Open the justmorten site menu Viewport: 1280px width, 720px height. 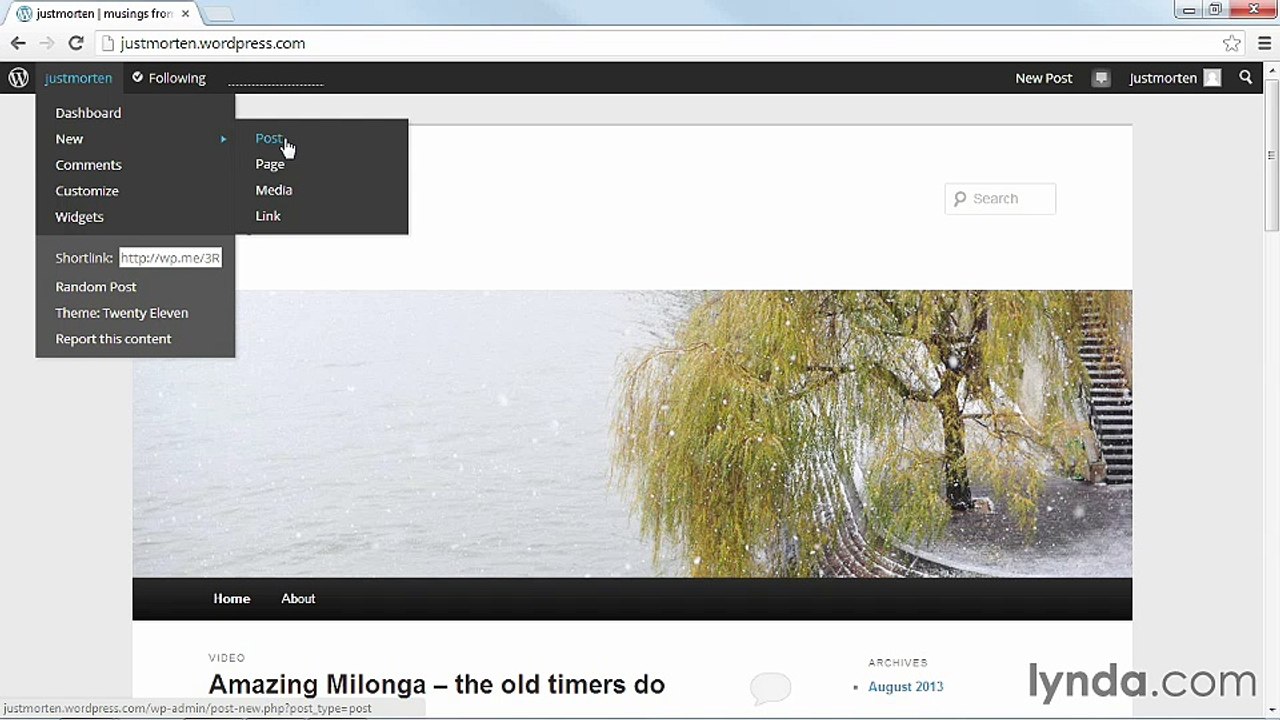[78, 78]
